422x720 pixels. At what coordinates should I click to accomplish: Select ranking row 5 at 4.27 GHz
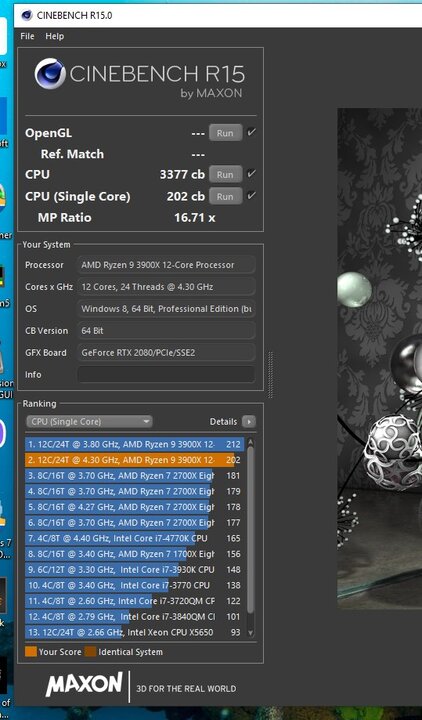click(x=135, y=507)
